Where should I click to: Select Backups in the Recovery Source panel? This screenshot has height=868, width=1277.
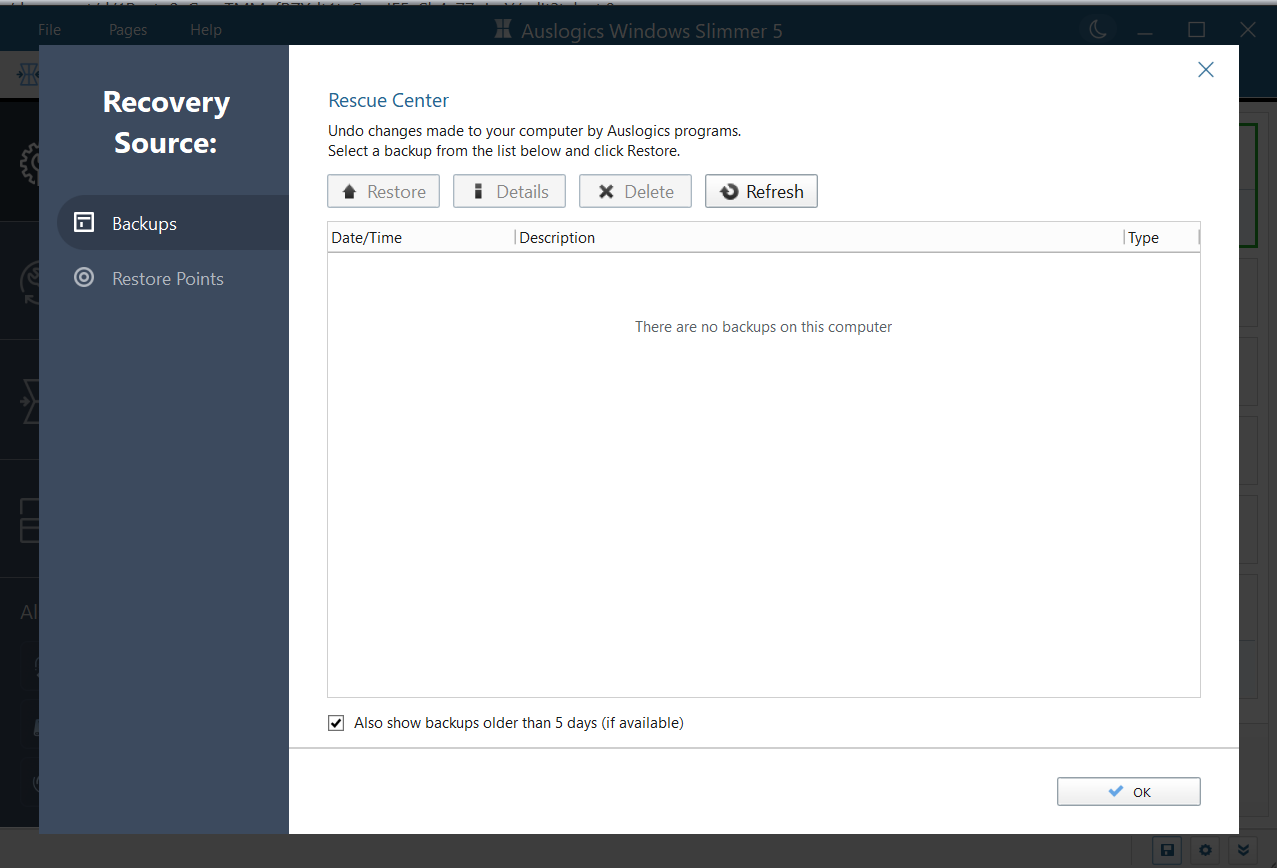tap(173, 223)
